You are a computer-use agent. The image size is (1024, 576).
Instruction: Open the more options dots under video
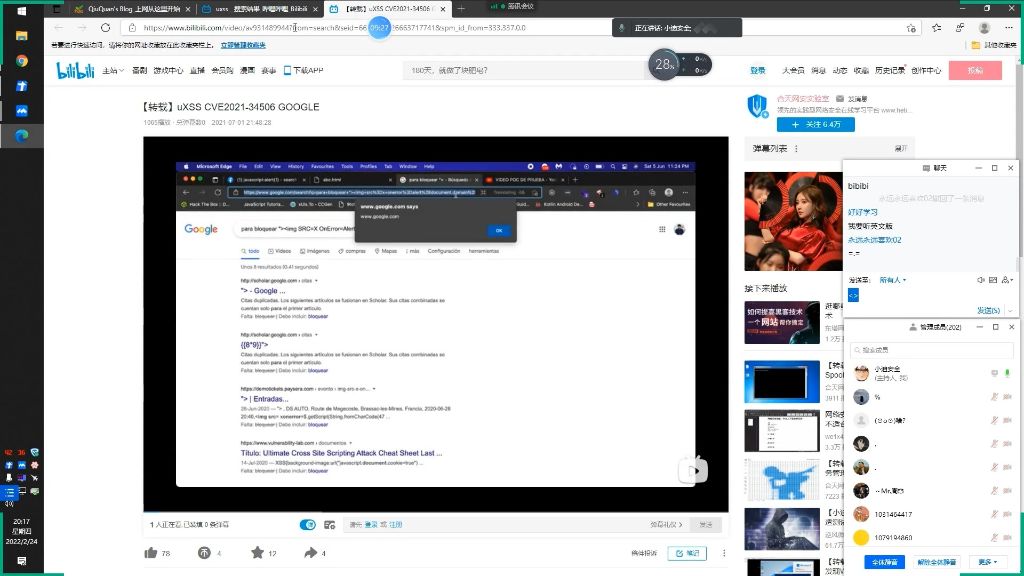tap(724, 553)
